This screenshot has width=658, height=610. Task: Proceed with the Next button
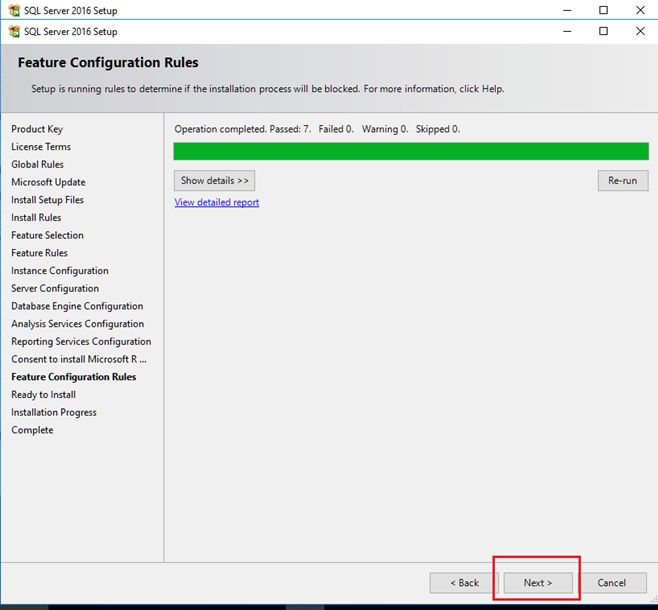(x=537, y=583)
